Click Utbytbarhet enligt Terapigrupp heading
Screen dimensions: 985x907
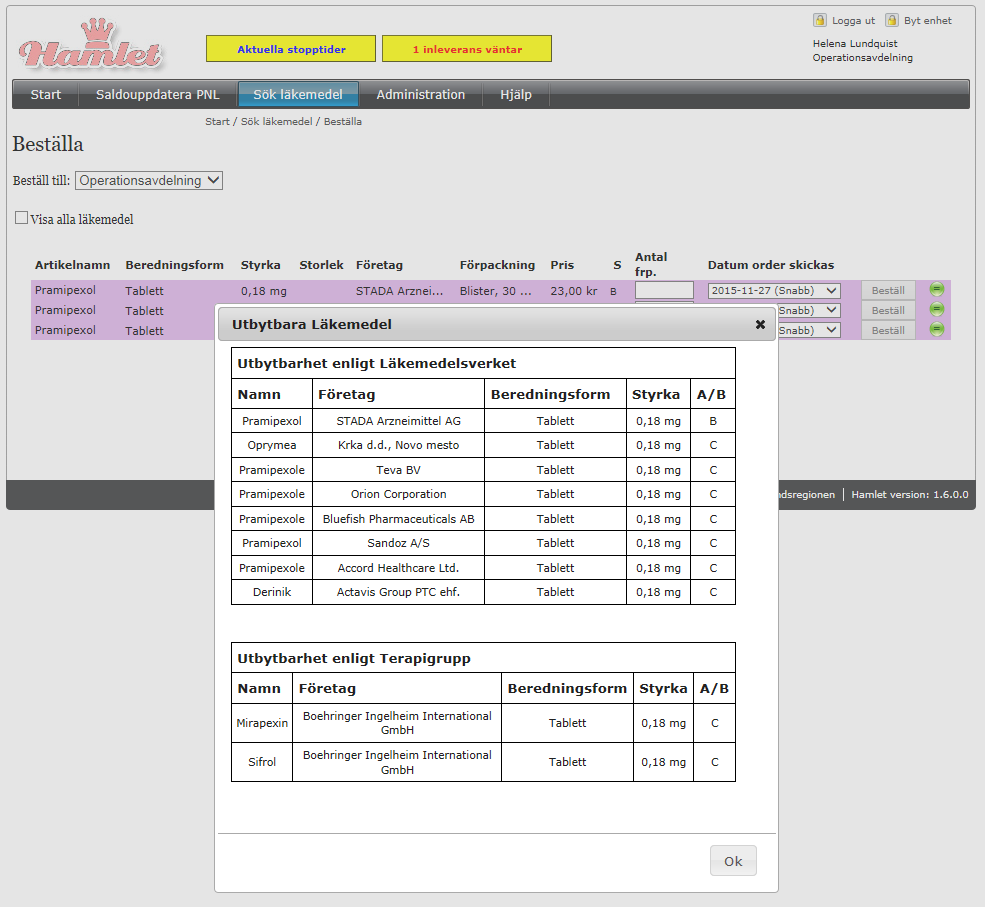click(354, 658)
